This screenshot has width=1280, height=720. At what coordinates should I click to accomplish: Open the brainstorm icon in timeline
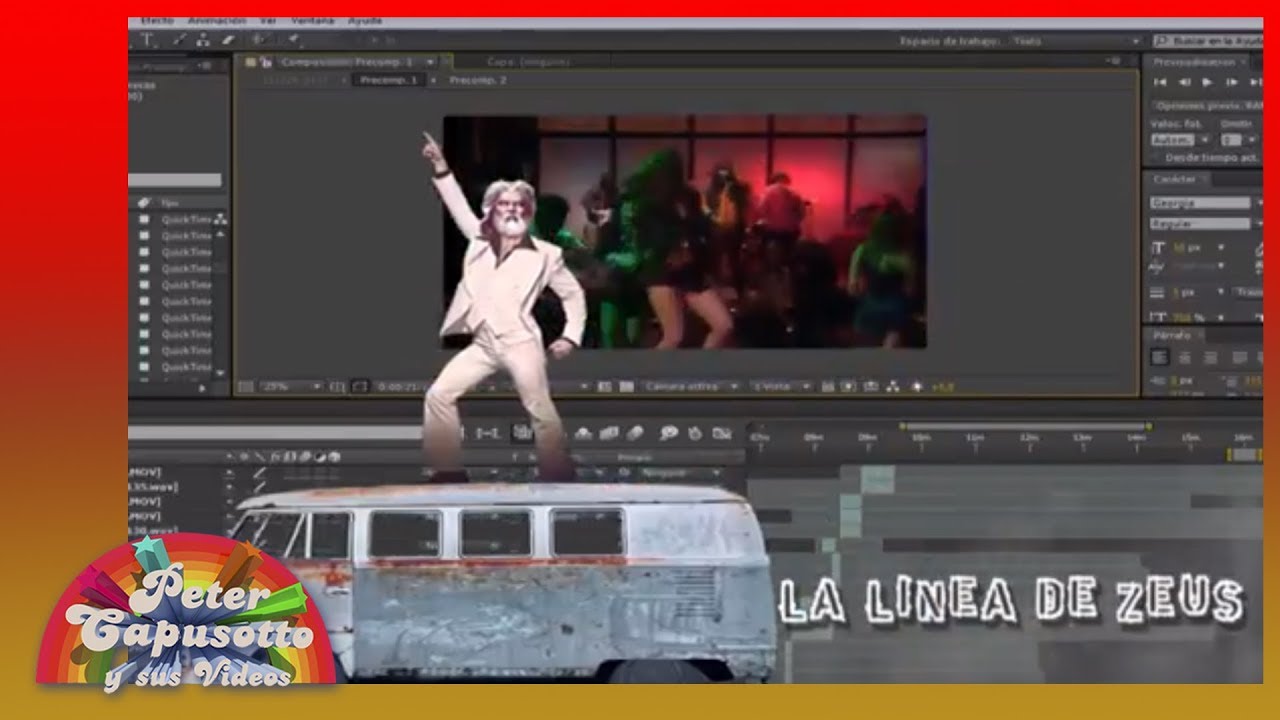(668, 433)
